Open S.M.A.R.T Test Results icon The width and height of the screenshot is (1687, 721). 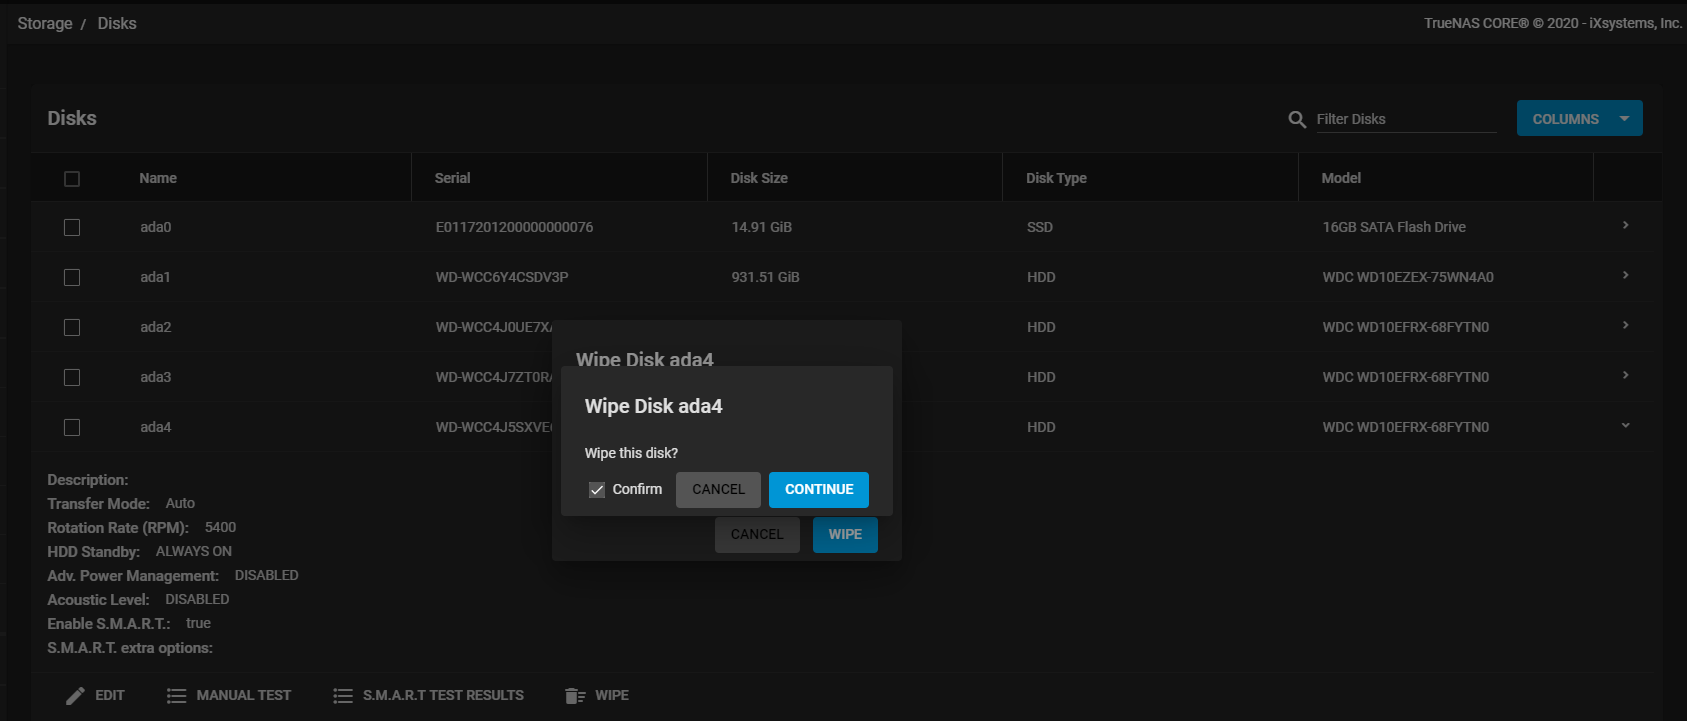(x=343, y=696)
